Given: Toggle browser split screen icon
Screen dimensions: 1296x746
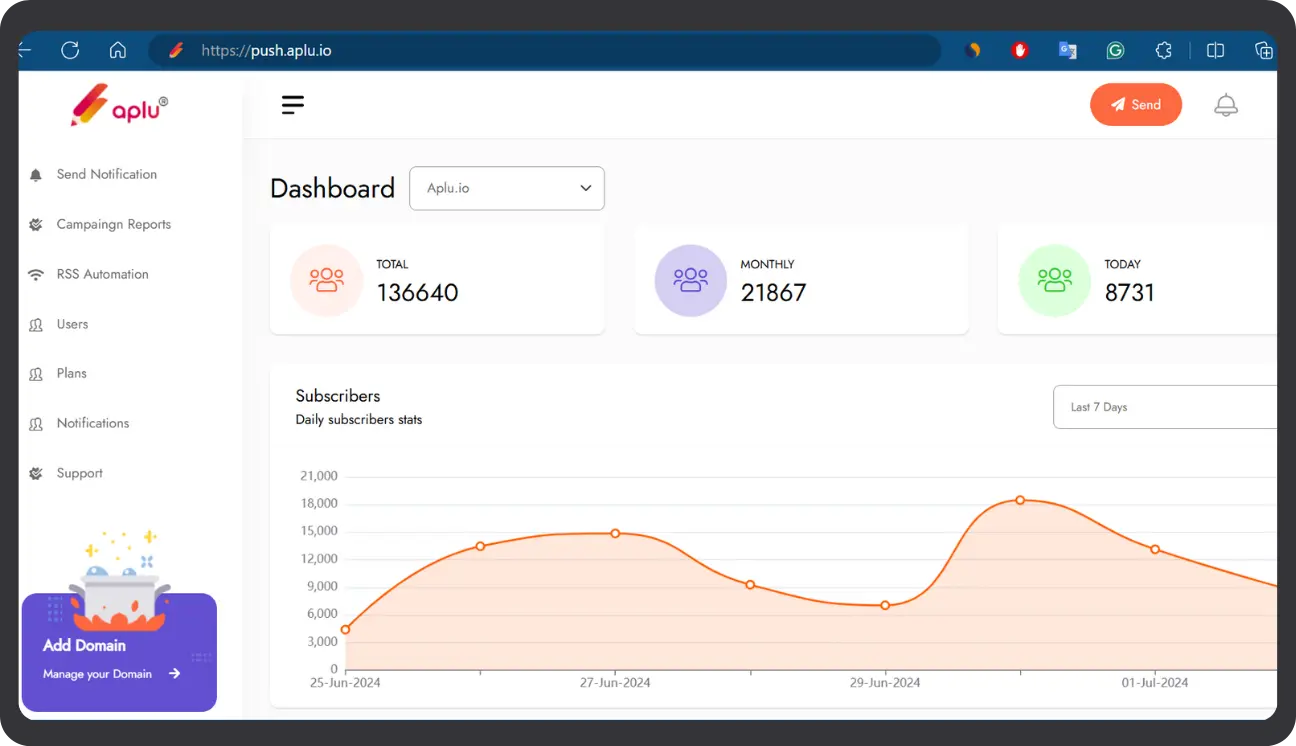Looking at the screenshot, I should pos(1216,50).
